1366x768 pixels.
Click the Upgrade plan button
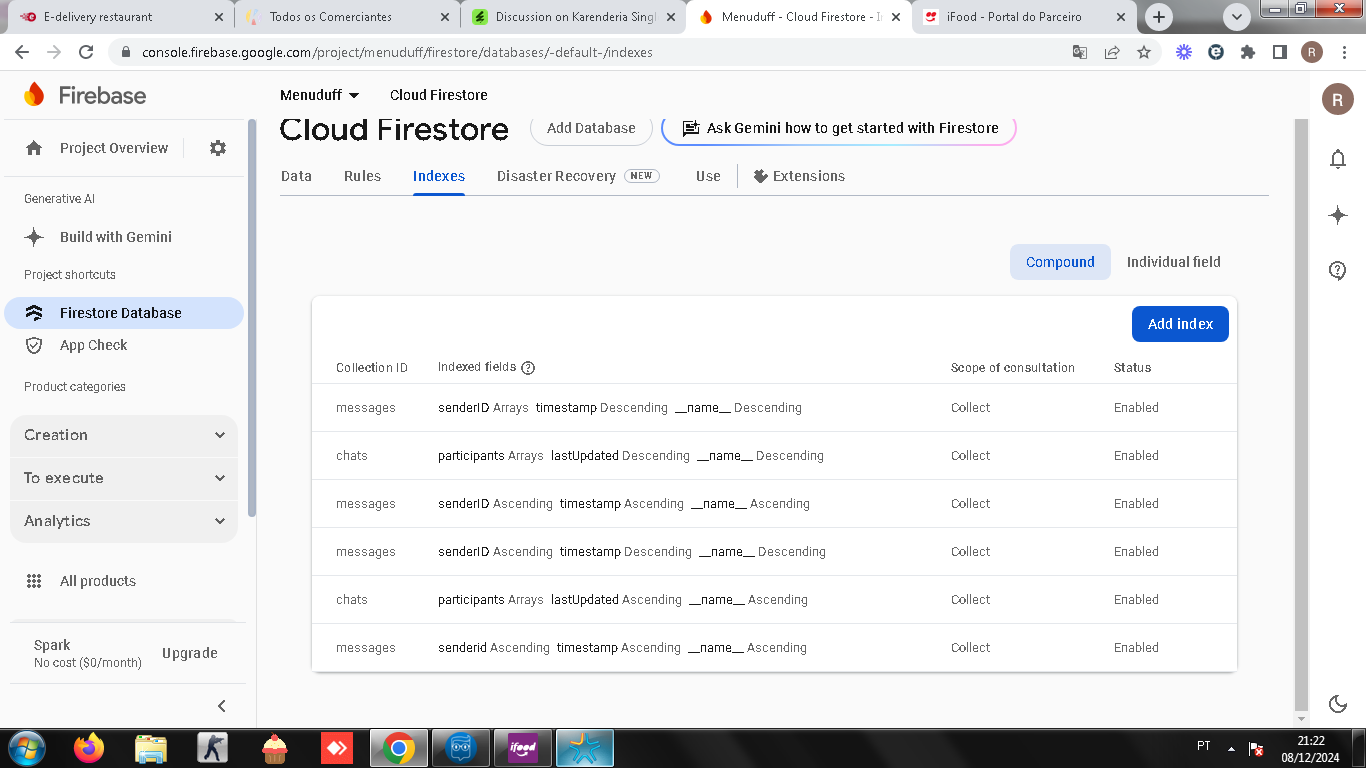click(x=190, y=653)
